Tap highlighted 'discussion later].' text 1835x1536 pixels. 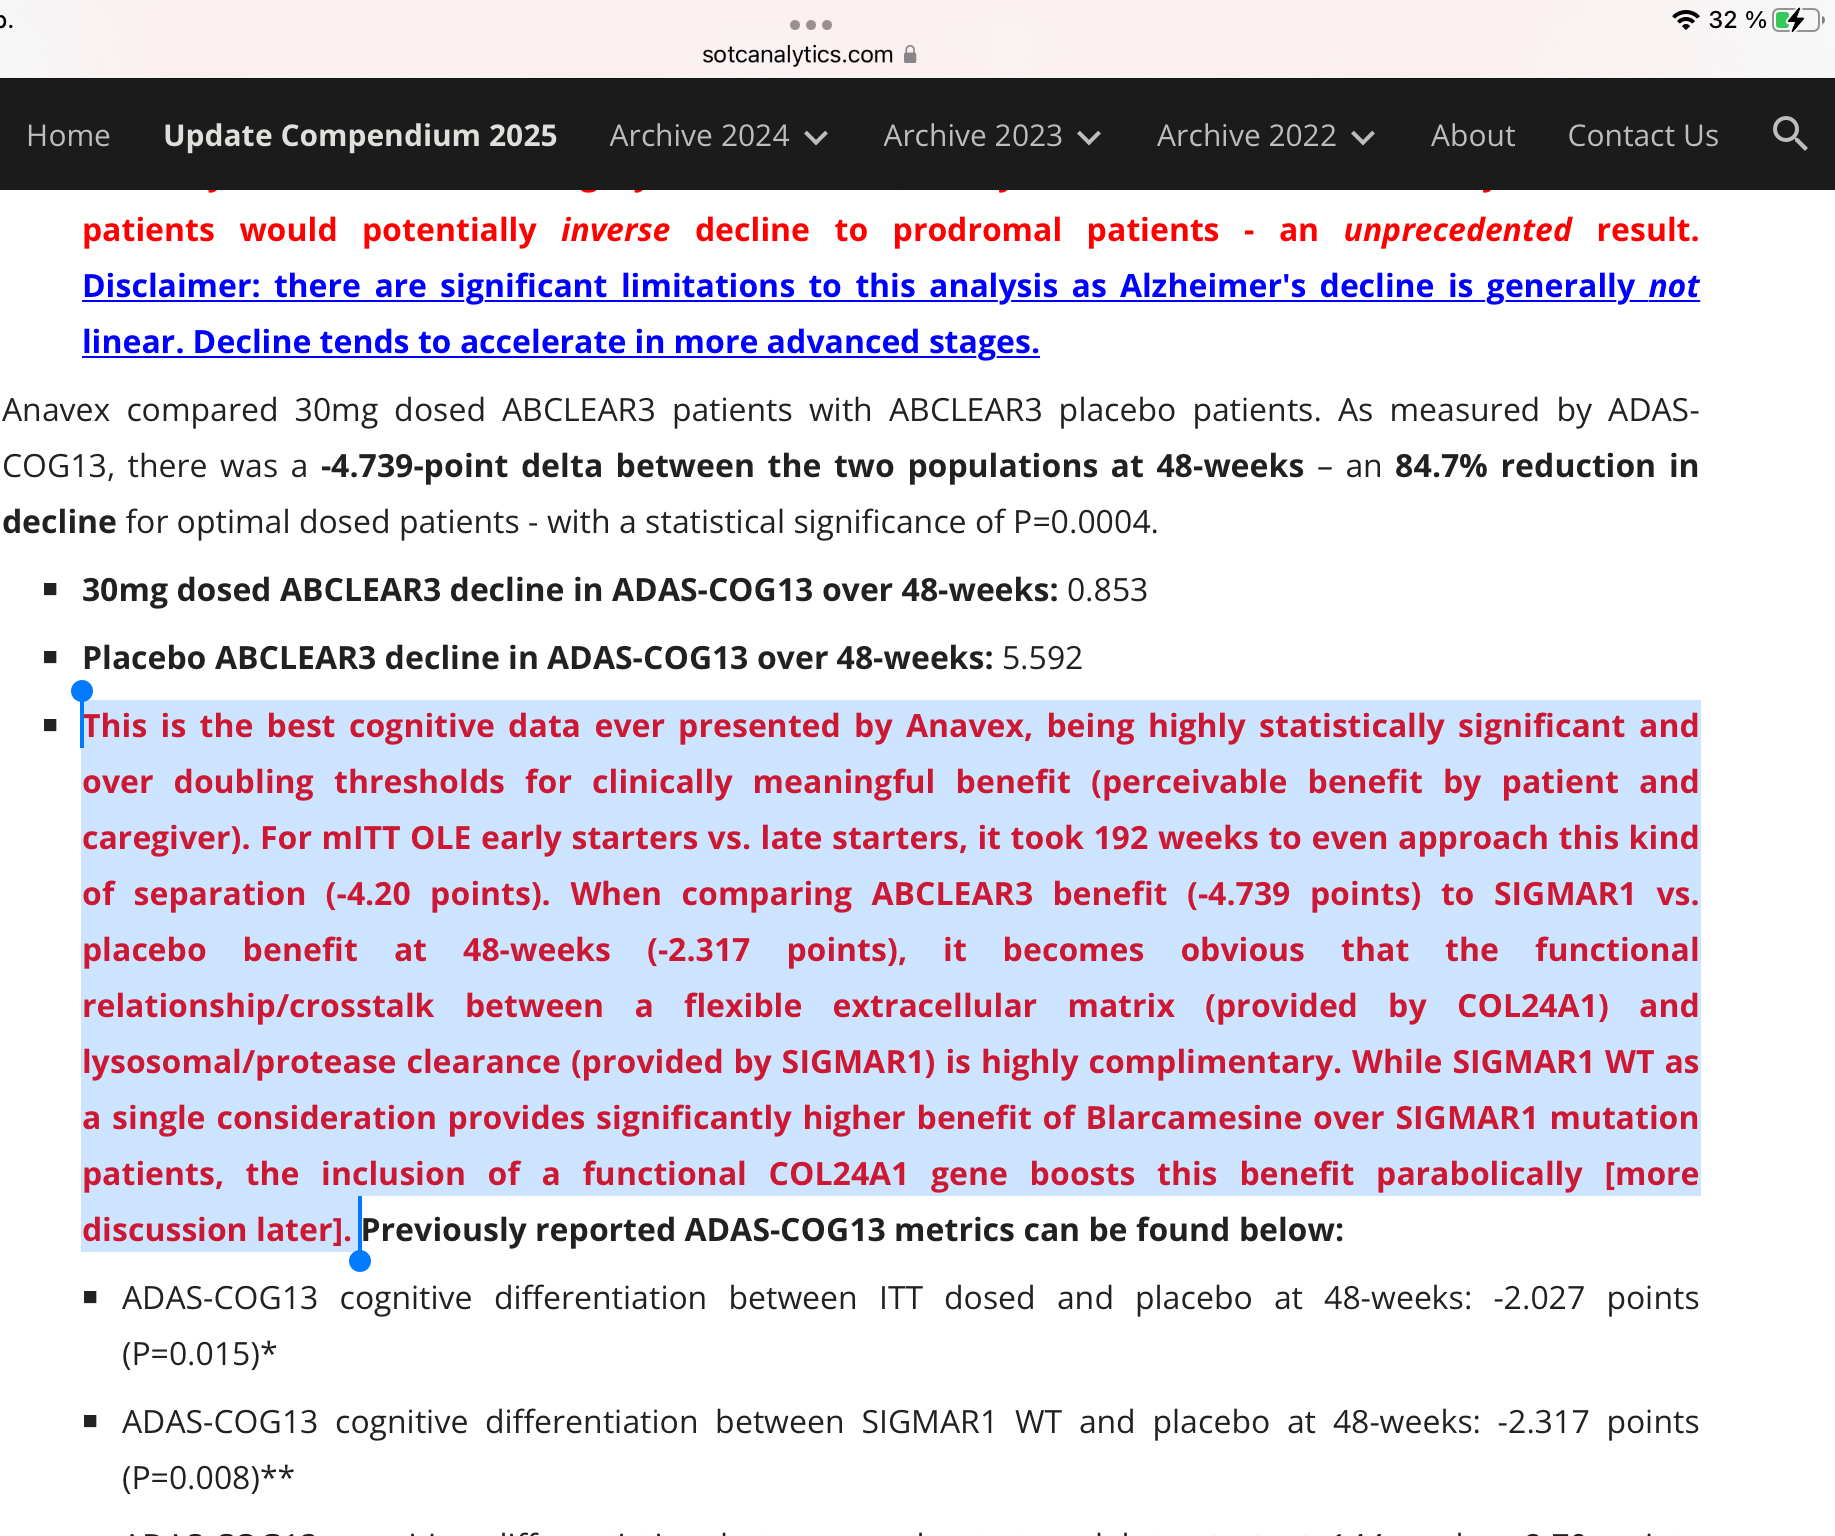click(x=217, y=1230)
